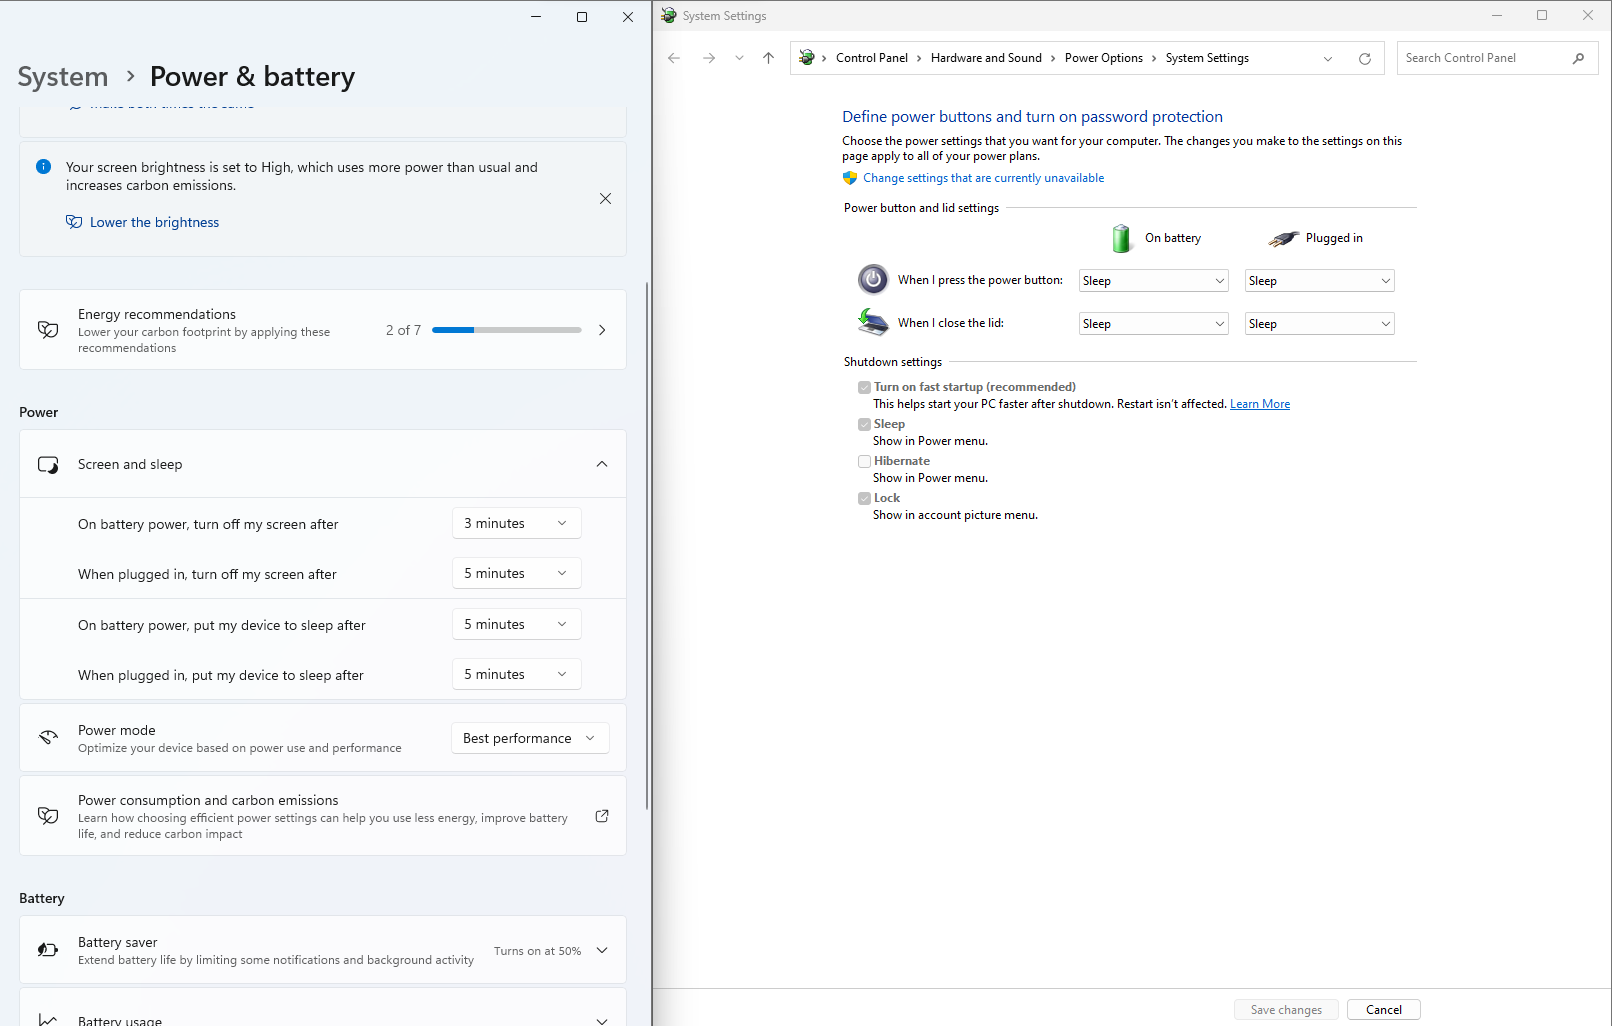
Task: Click the Plugged in power cord icon
Action: click(x=1285, y=238)
